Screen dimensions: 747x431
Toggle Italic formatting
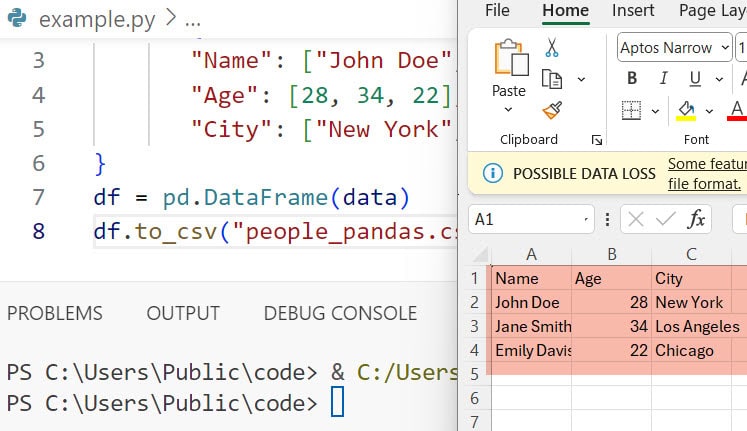click(663, 78)
